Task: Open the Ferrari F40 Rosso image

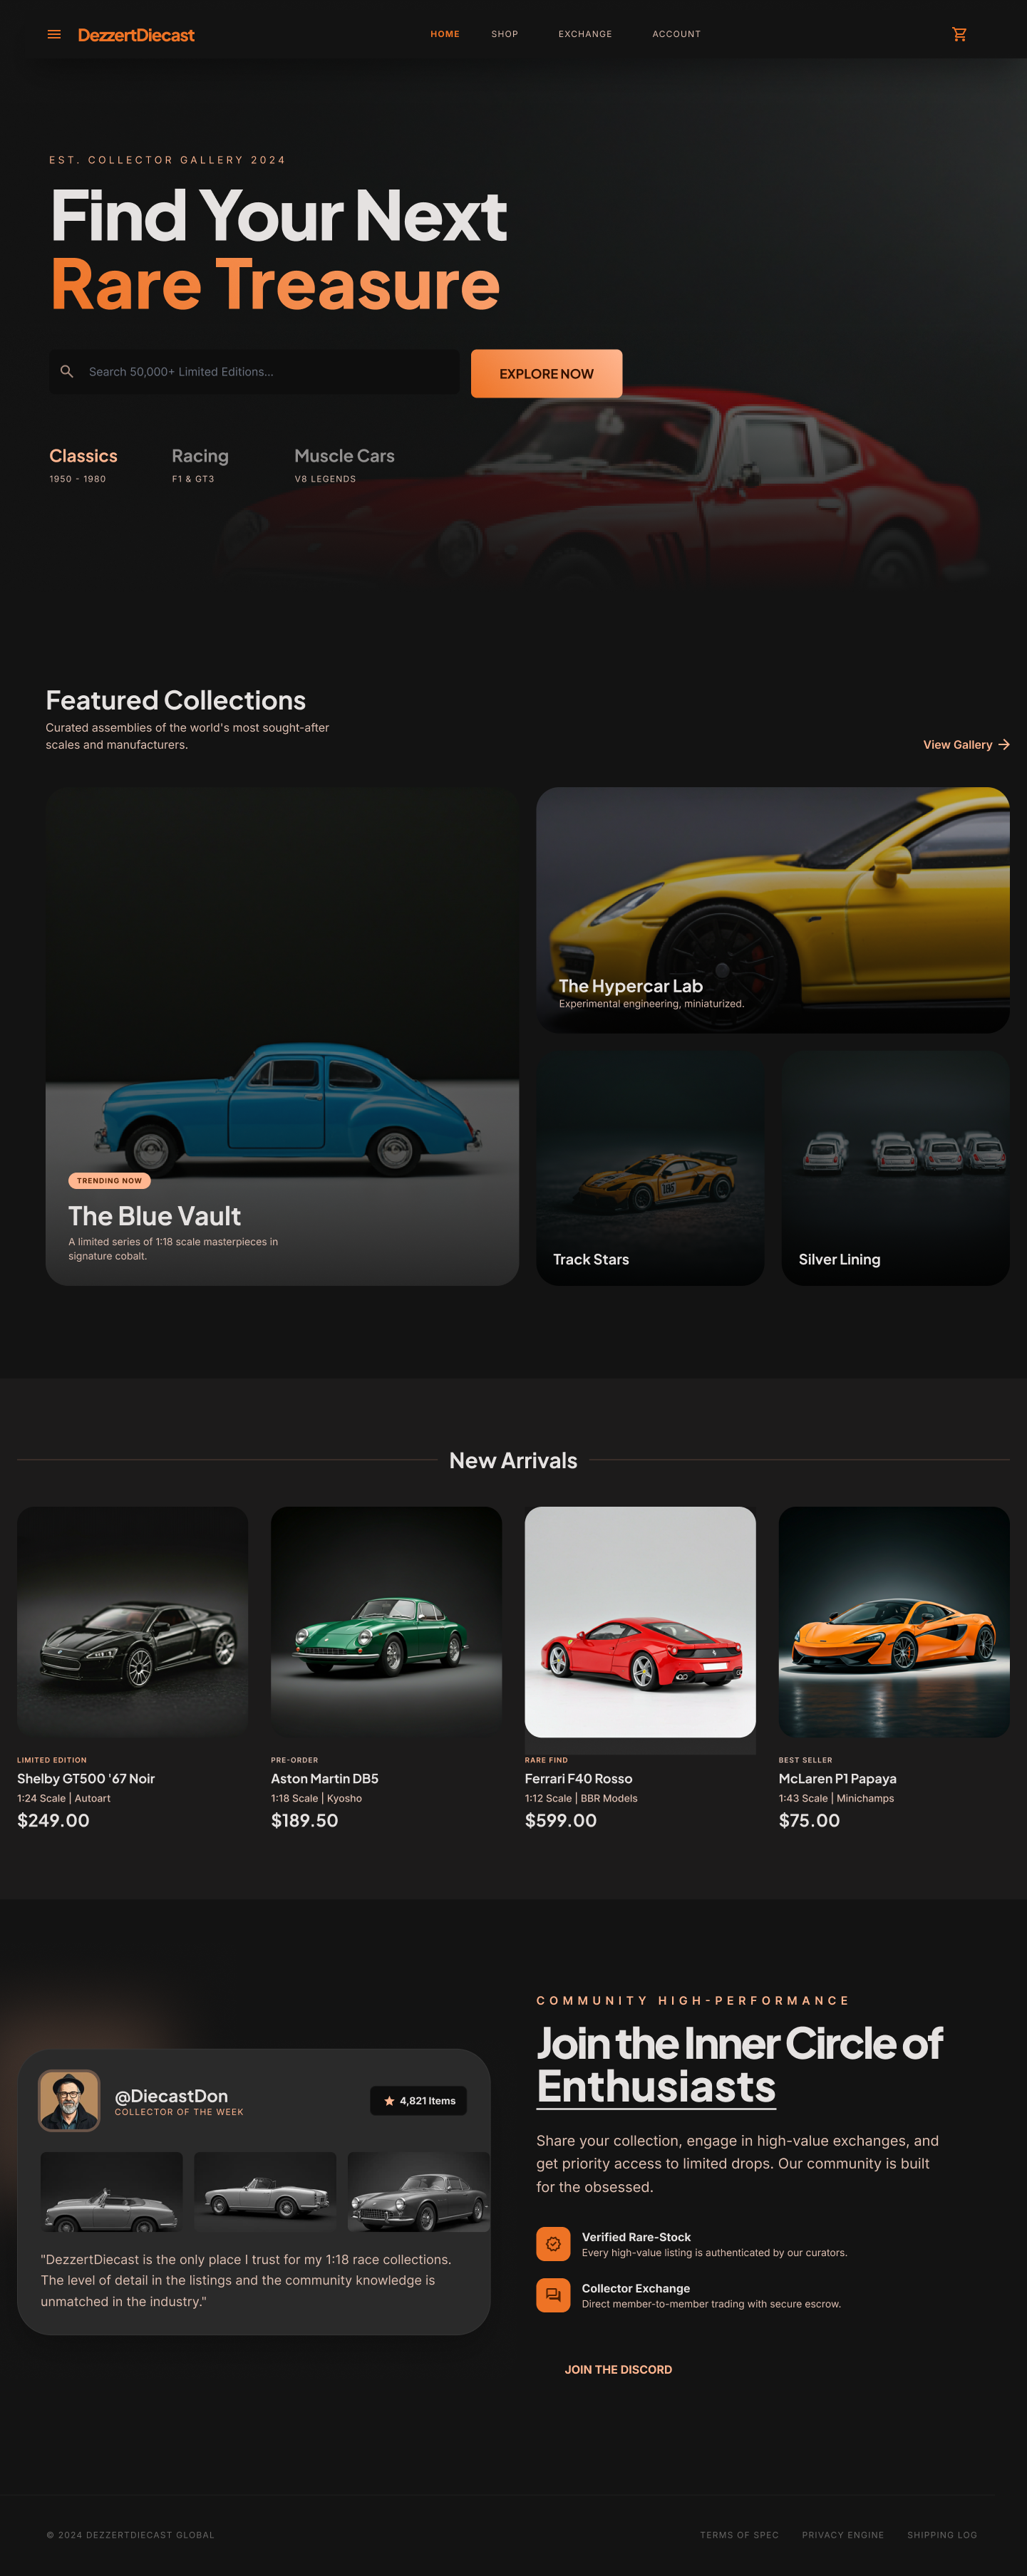Action: click(640, 1621)
